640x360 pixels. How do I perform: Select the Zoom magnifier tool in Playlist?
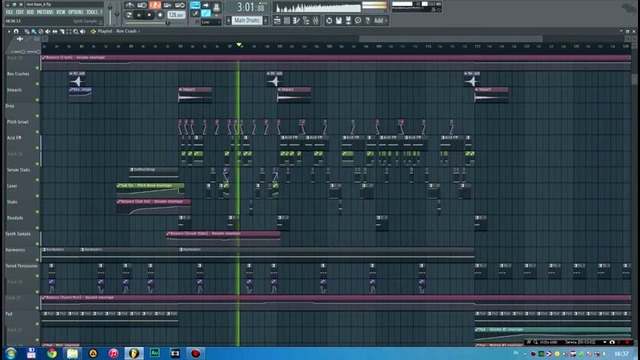click(76, 31)
